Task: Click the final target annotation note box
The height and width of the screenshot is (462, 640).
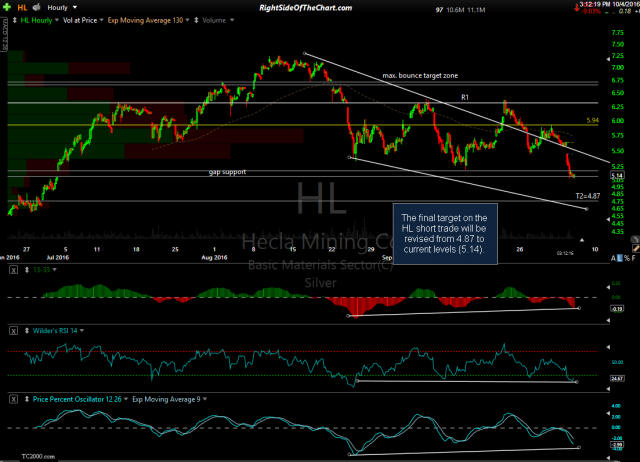Action: tap(445, 234)
